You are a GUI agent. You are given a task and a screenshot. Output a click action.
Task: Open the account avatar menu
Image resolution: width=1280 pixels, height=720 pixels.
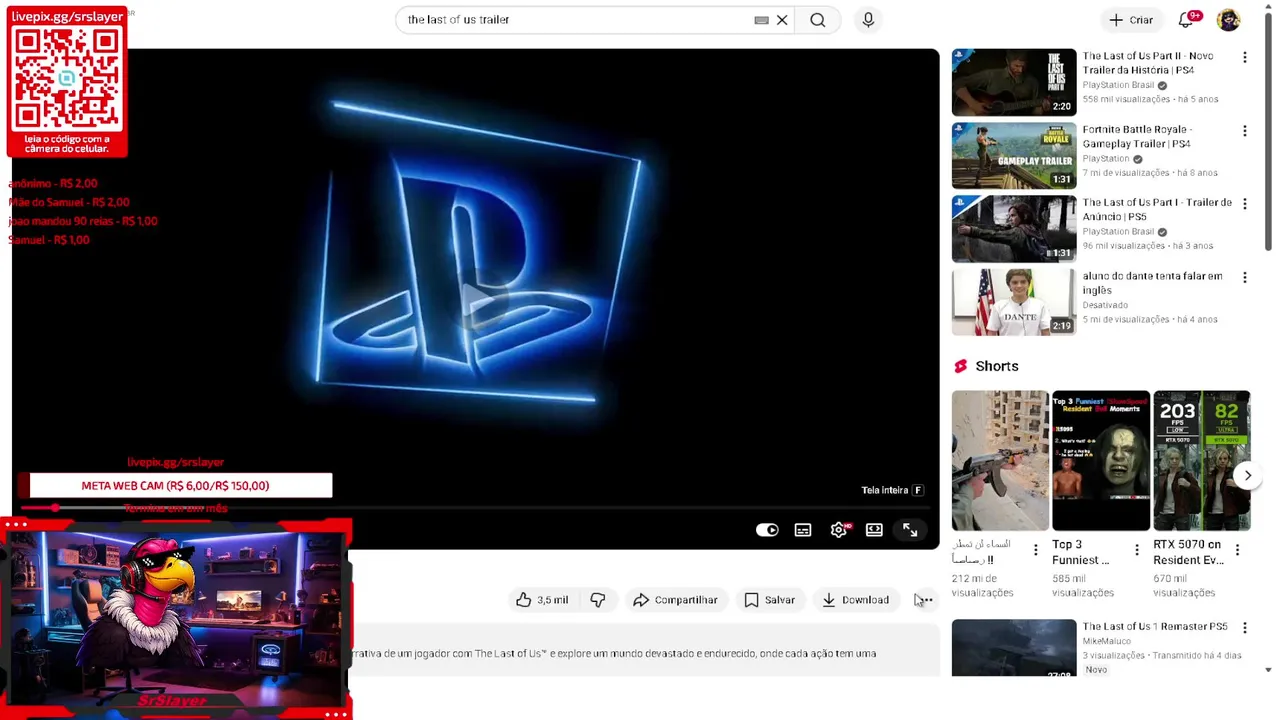click(x=1228, y=20)
